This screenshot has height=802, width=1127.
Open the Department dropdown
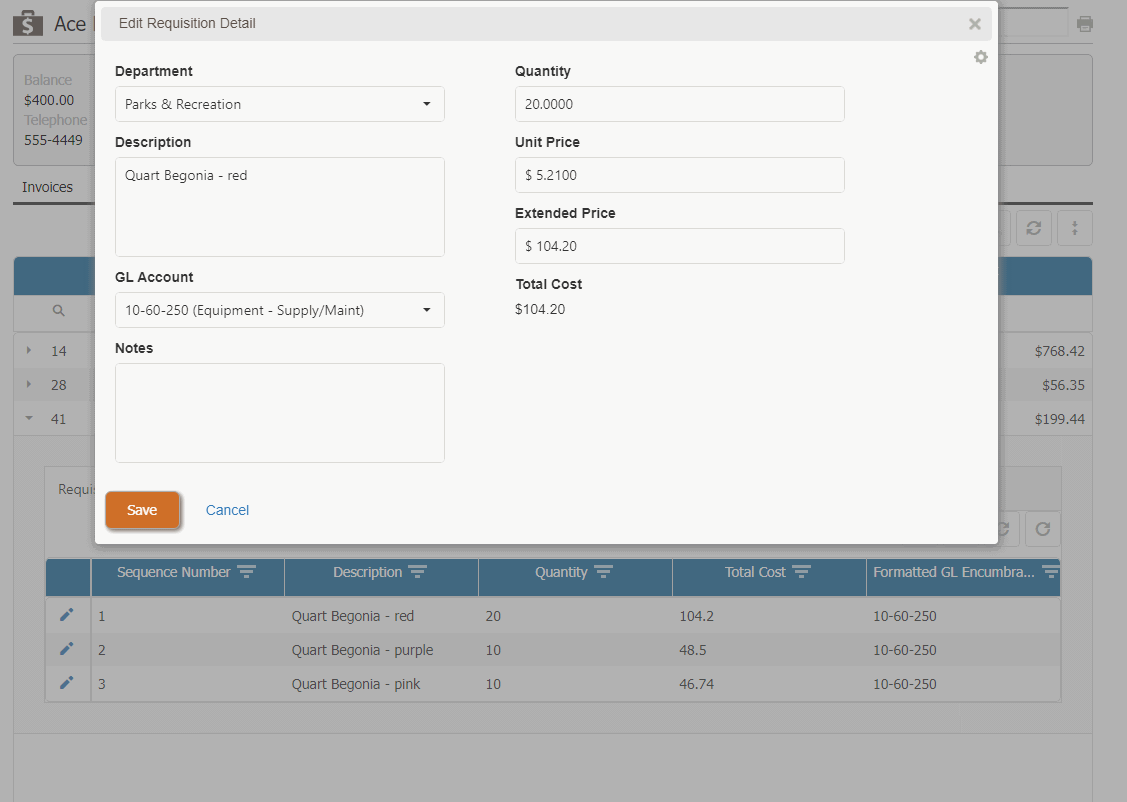click(x=428, y=103)
